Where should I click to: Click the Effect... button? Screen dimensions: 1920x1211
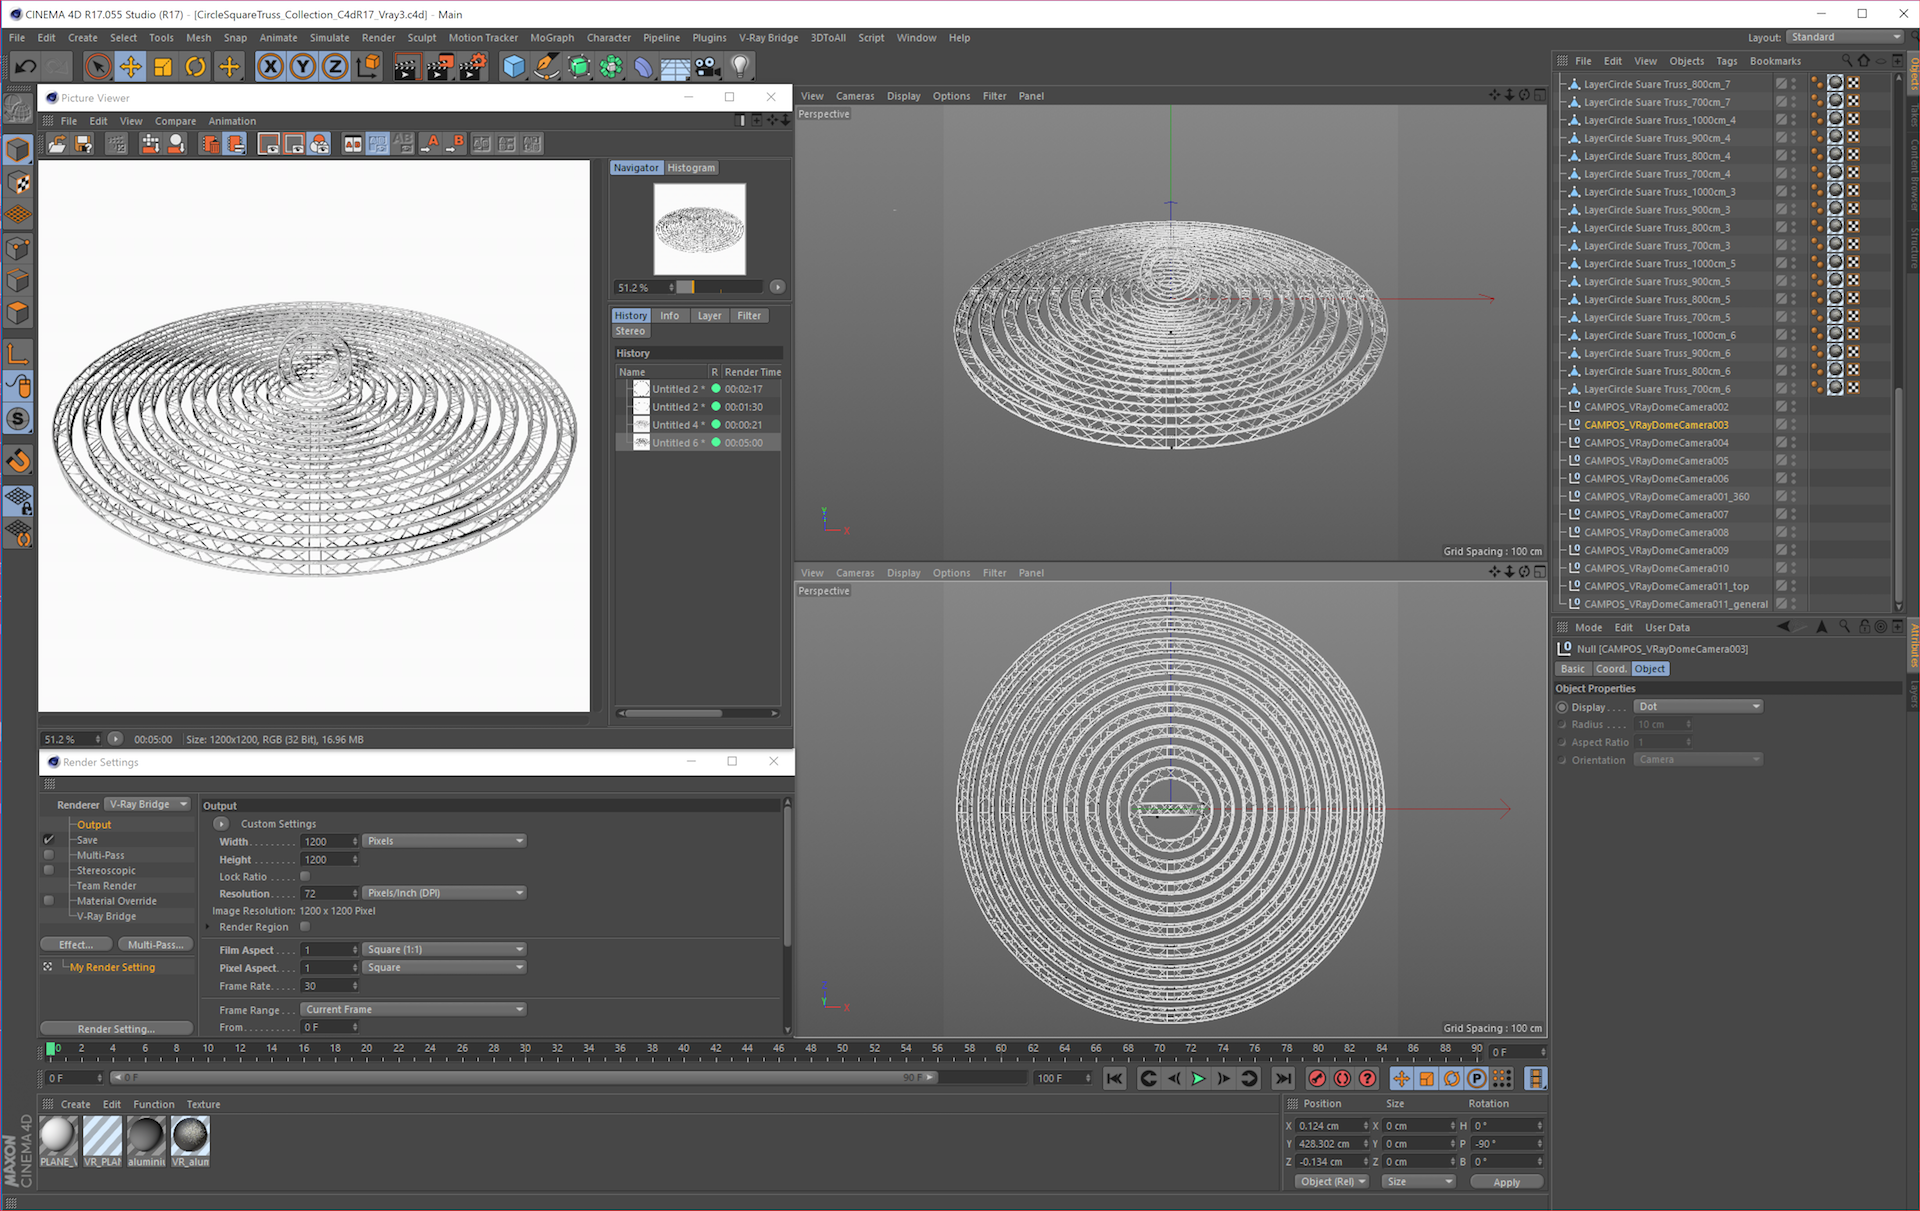76,944
